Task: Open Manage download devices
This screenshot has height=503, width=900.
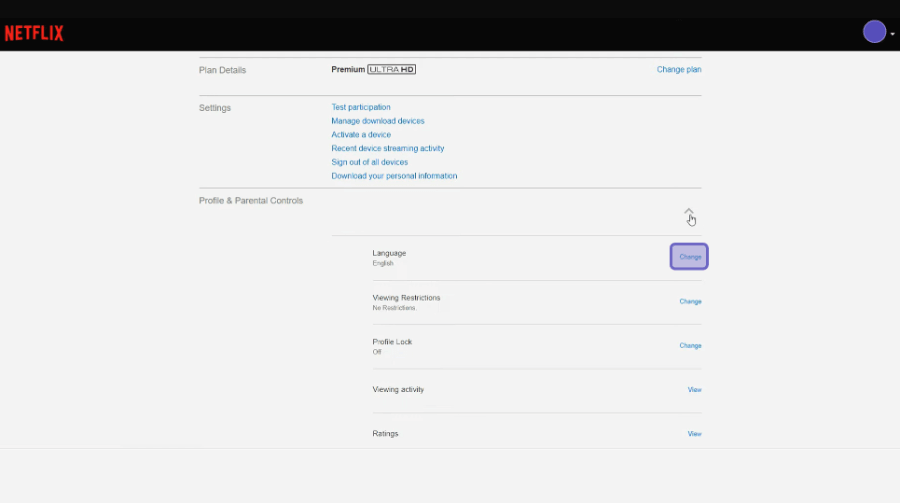Action: pos(378,121)
